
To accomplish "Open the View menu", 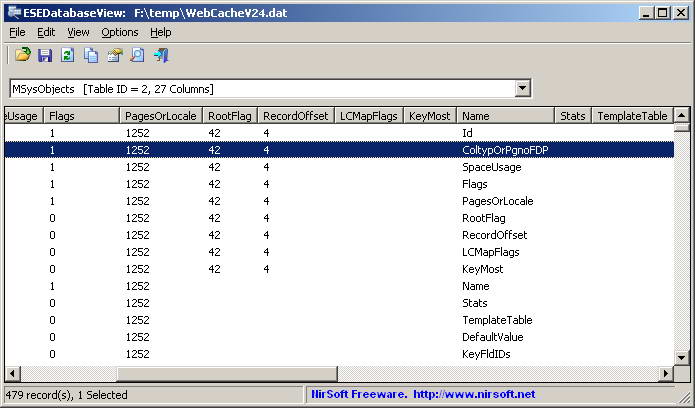I will point(78,32).
